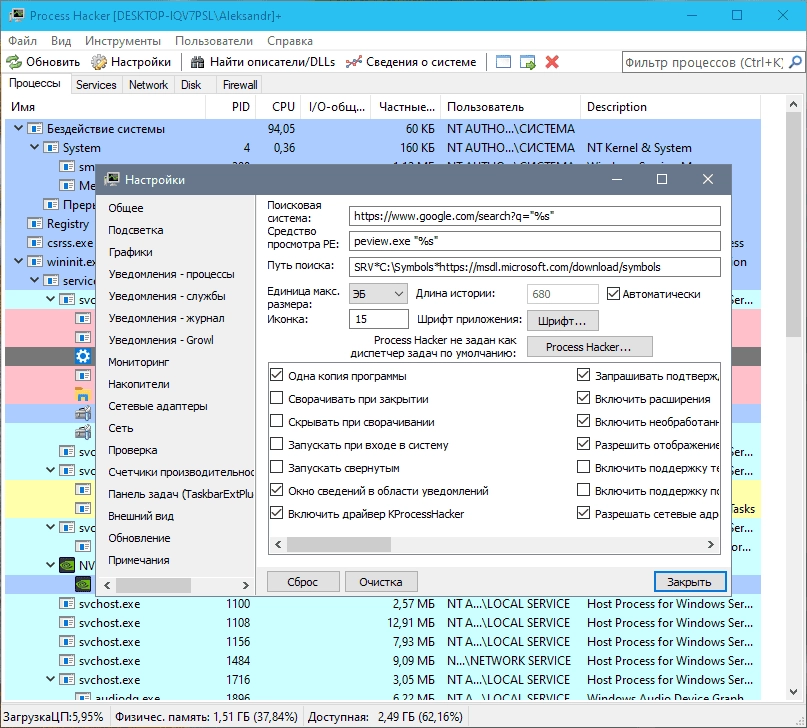Viewport: 807px width, 728px height.
Task: Check 'Запускать при входе в систему'
Action: click(277, 444)
